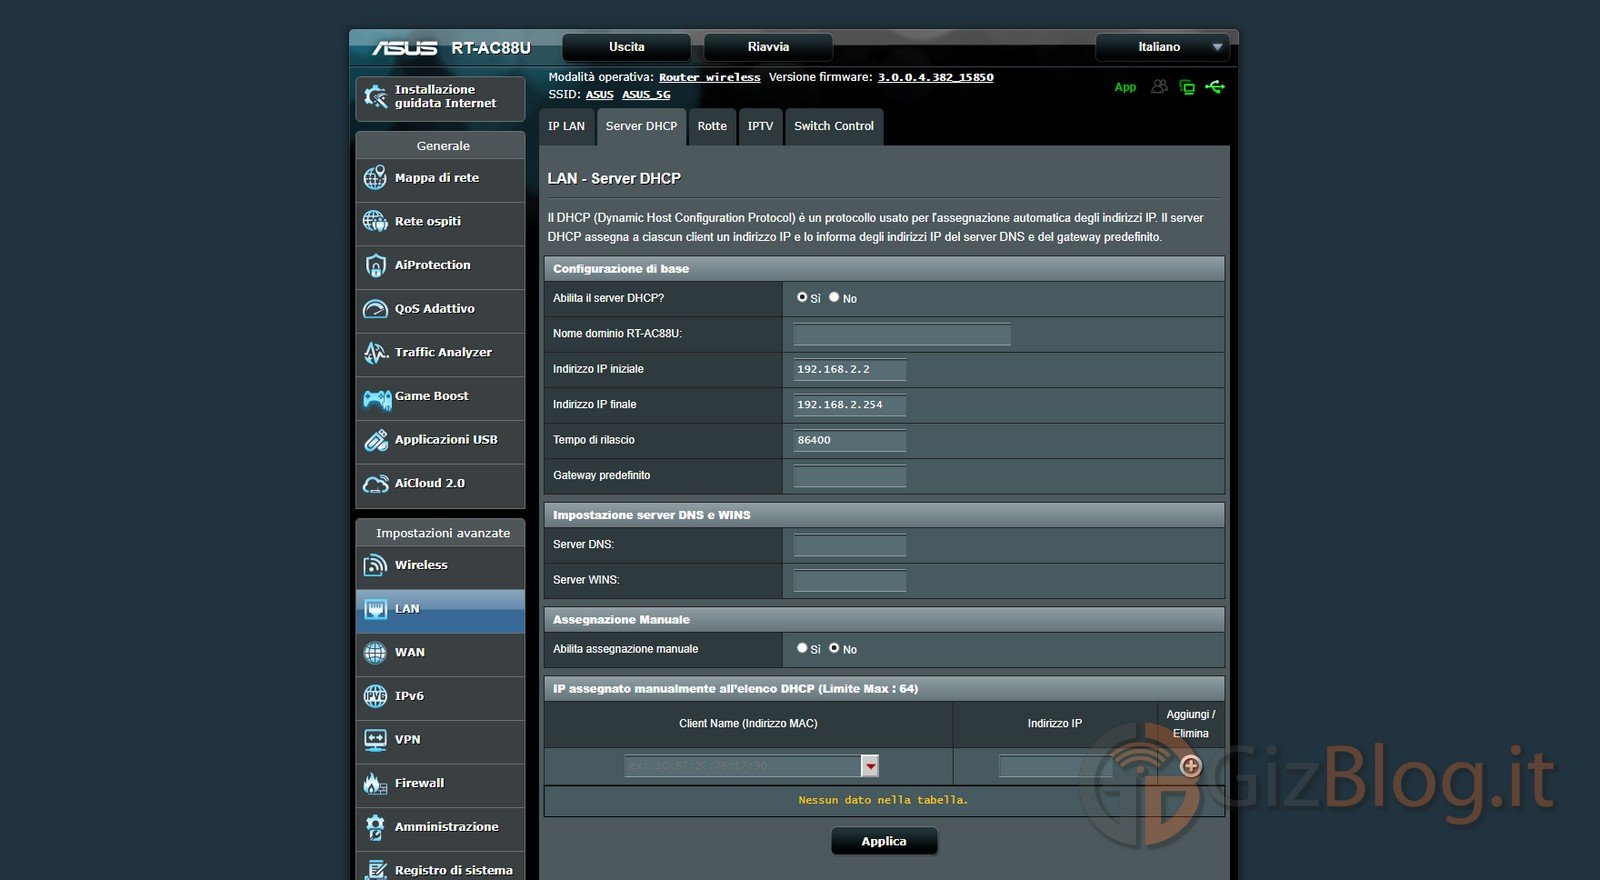This screenshot has height=880, width=1600.
Task: Click the Server DNS input field
Action: [850, 545]
